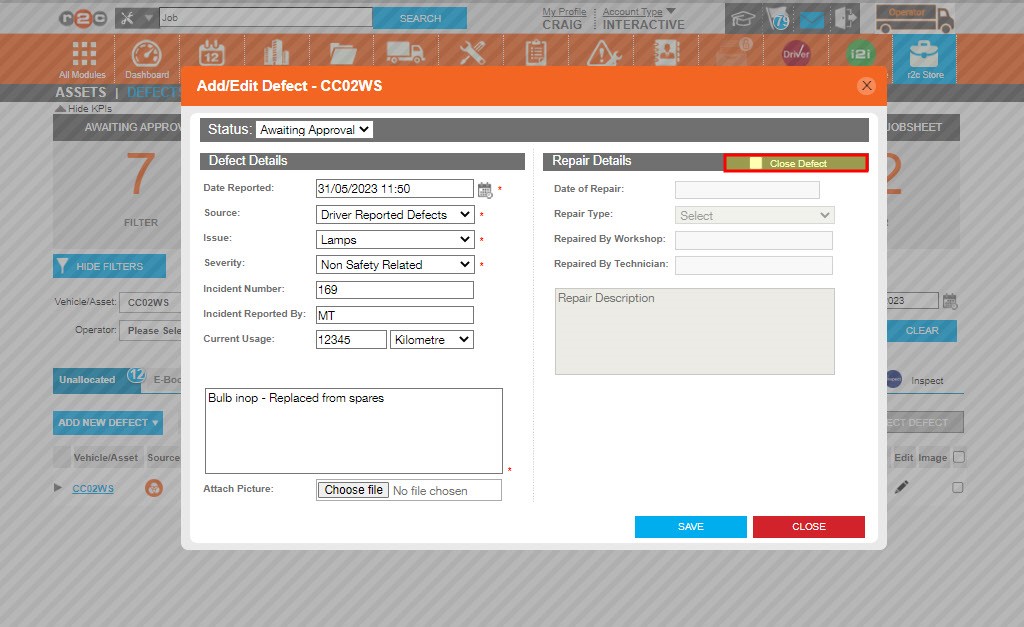Choose a file to attach a picture

click(x=352, y=489)
